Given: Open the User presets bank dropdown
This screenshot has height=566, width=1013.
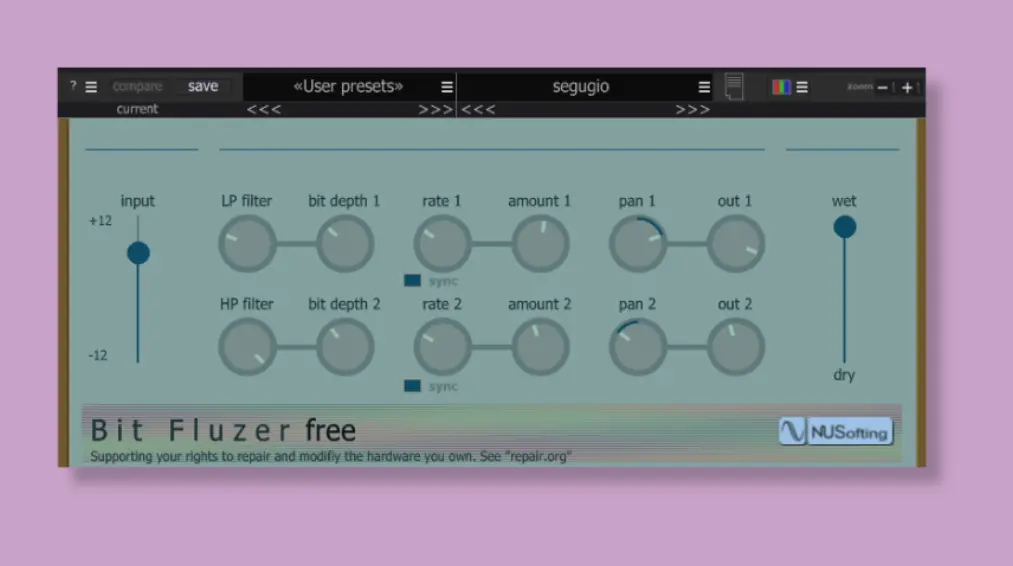Looking at the screenshot, I should pos(348,87).
